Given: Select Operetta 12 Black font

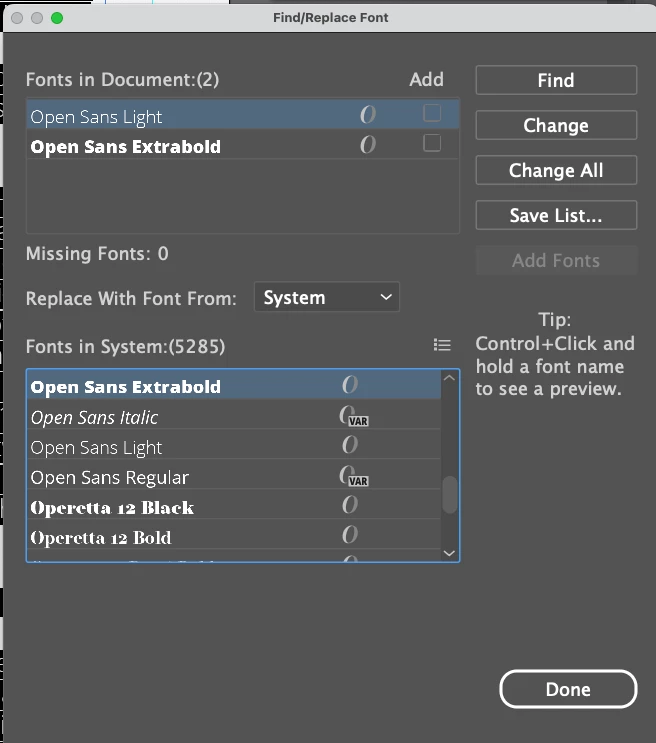Looking at the screenshot, I should click(234, 505).
